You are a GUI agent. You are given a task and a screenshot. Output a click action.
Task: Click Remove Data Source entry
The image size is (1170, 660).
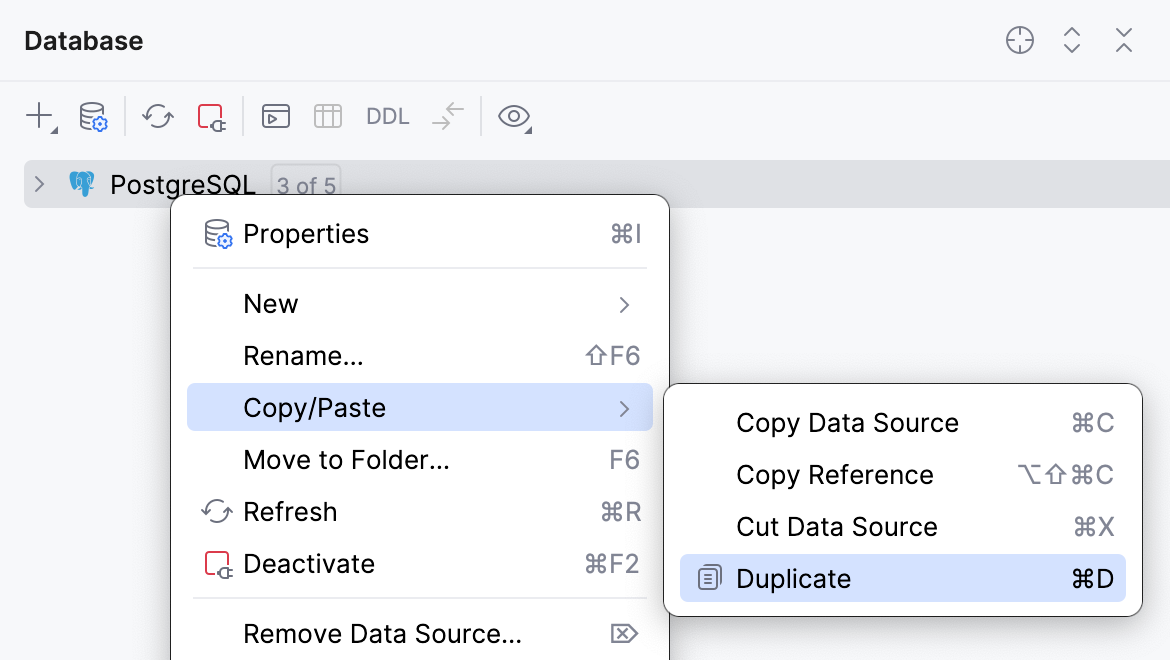[x=381, y=633]
